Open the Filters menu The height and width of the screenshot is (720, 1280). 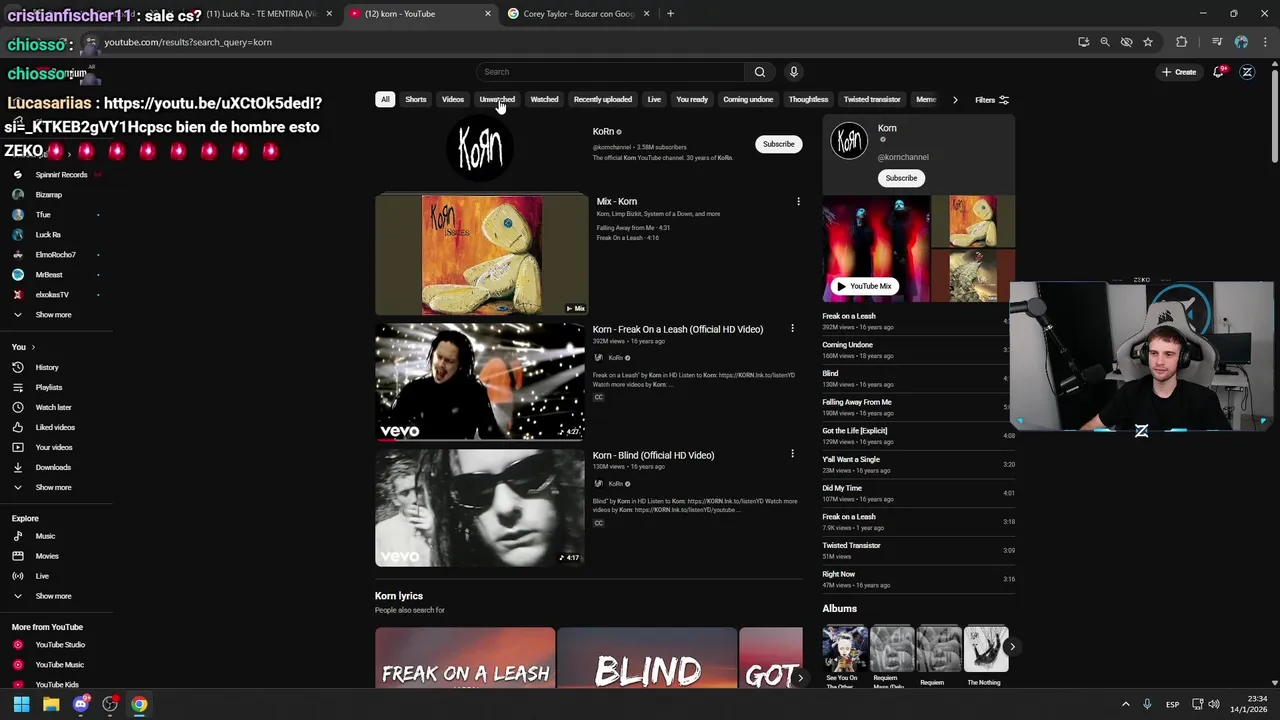click(x=992, y=100)
